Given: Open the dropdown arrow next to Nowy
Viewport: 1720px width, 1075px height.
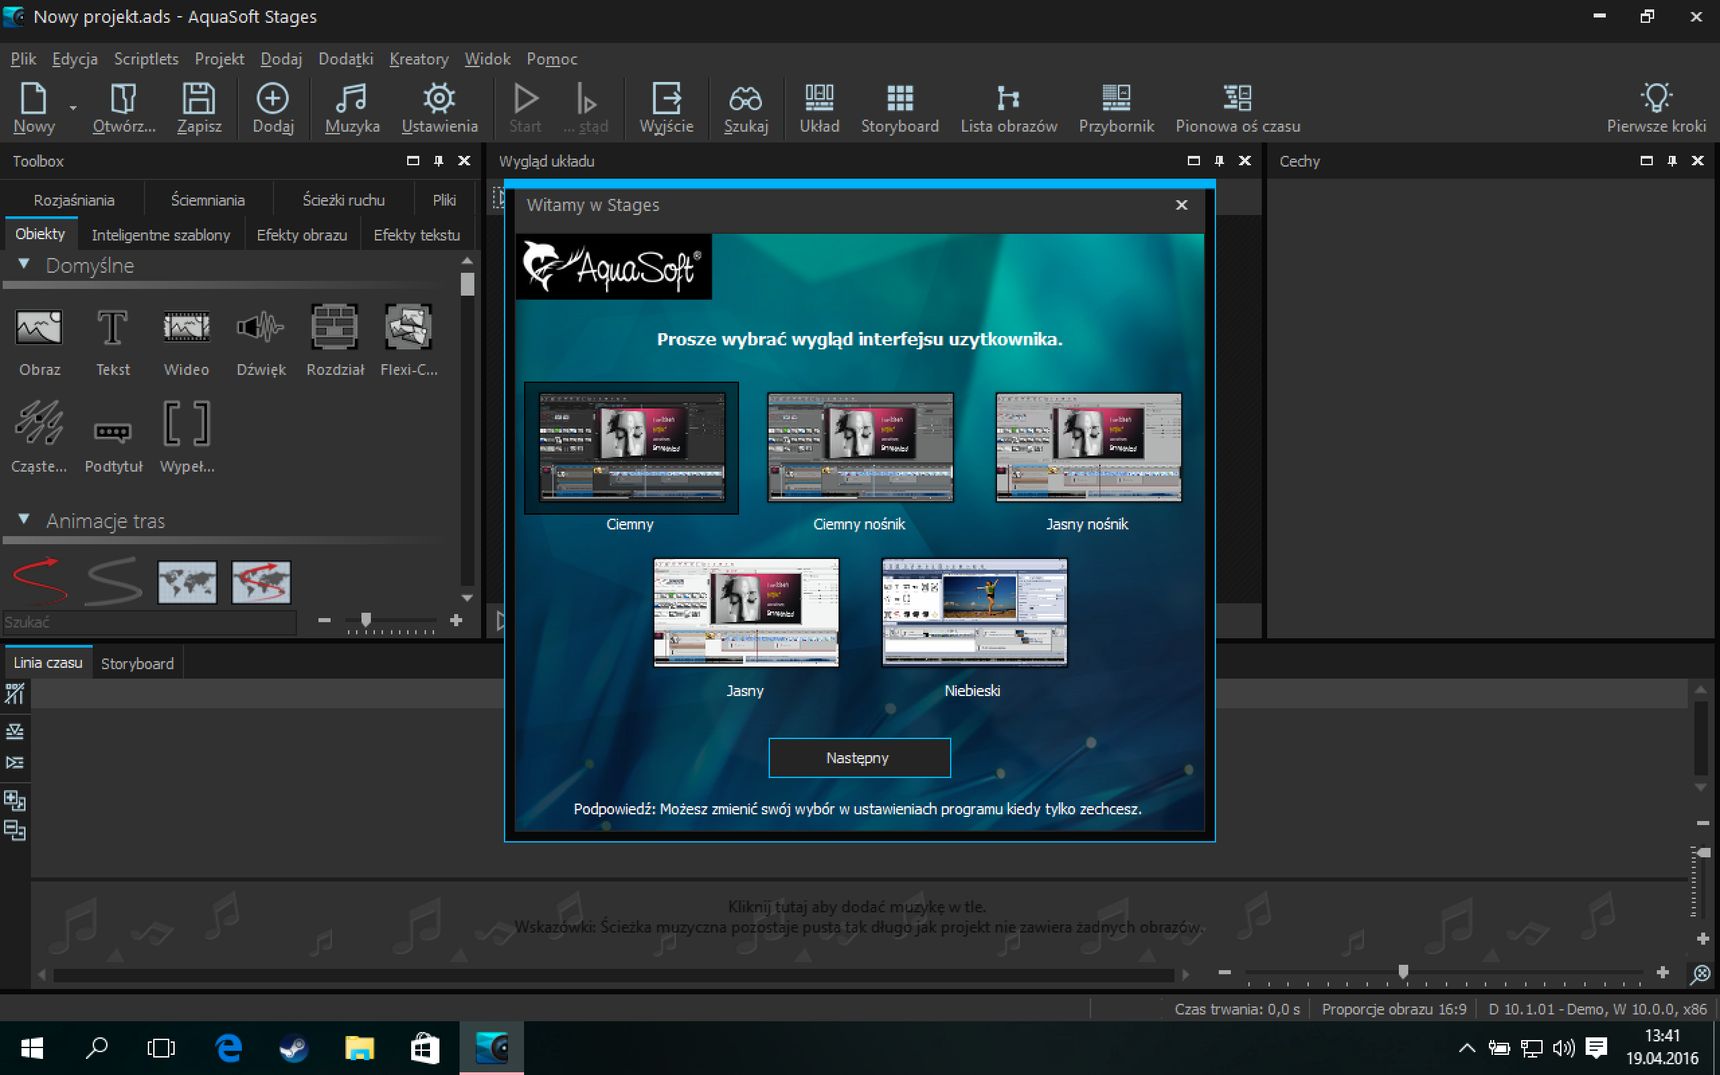Looking at the screenshot, I should tap(73, 107).
